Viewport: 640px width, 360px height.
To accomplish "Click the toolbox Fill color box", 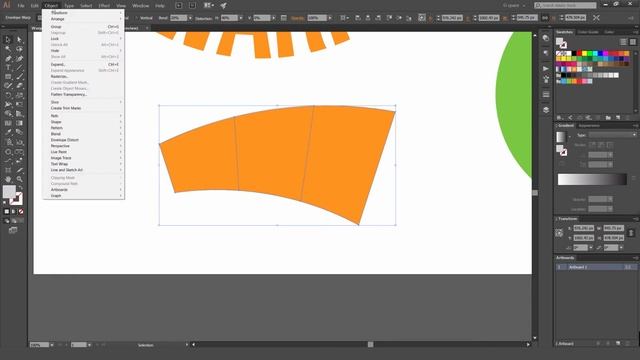I will pos(9,191).
